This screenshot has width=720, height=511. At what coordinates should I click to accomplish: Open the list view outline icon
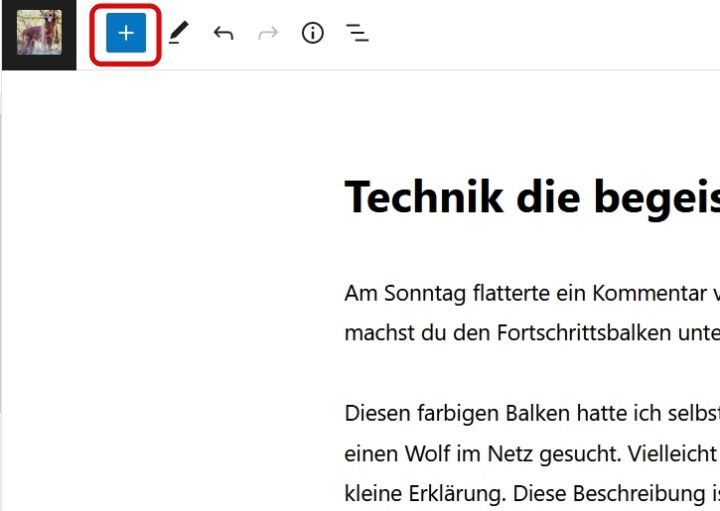[358, 34]
